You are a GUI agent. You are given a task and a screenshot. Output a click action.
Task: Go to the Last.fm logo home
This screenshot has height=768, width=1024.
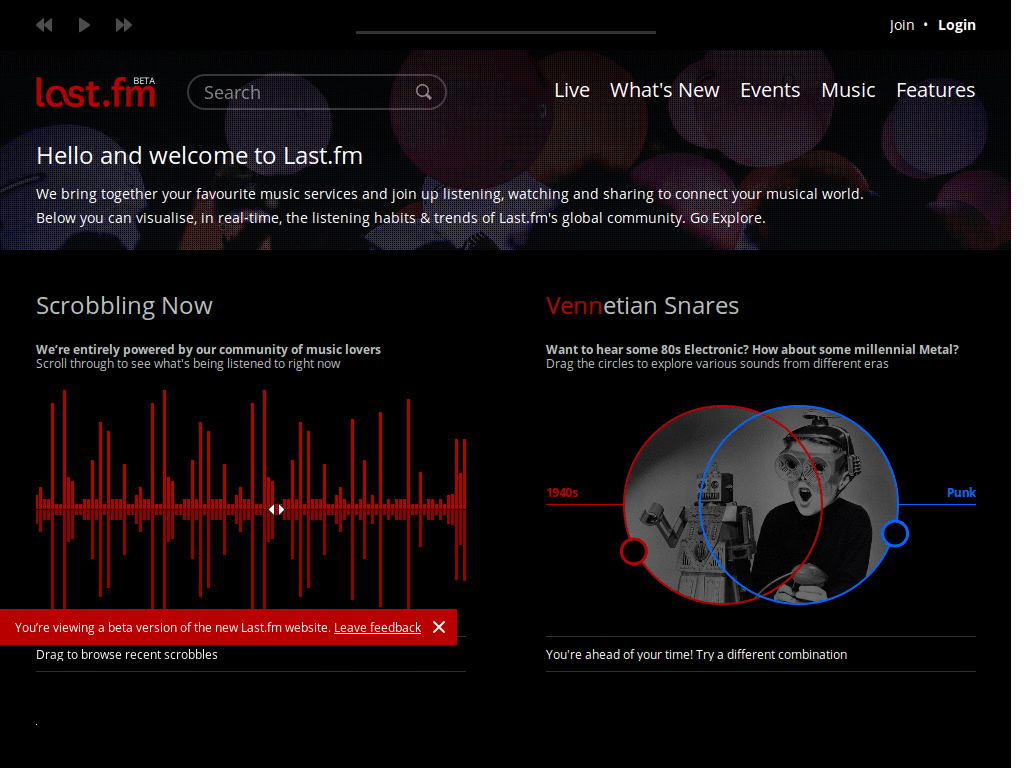(x=95, y=91)
